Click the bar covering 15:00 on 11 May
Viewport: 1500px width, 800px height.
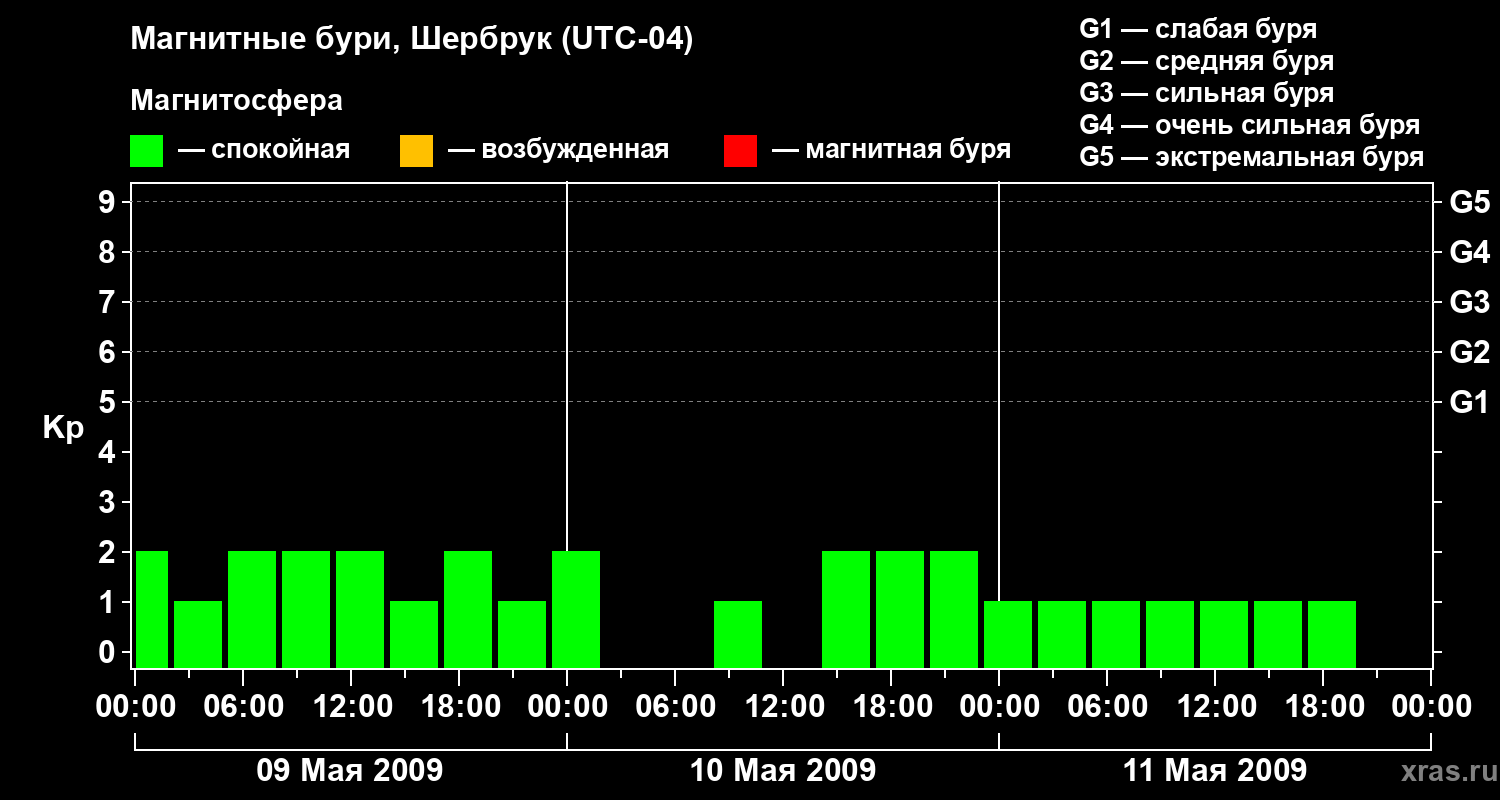tap(1278, 634)
